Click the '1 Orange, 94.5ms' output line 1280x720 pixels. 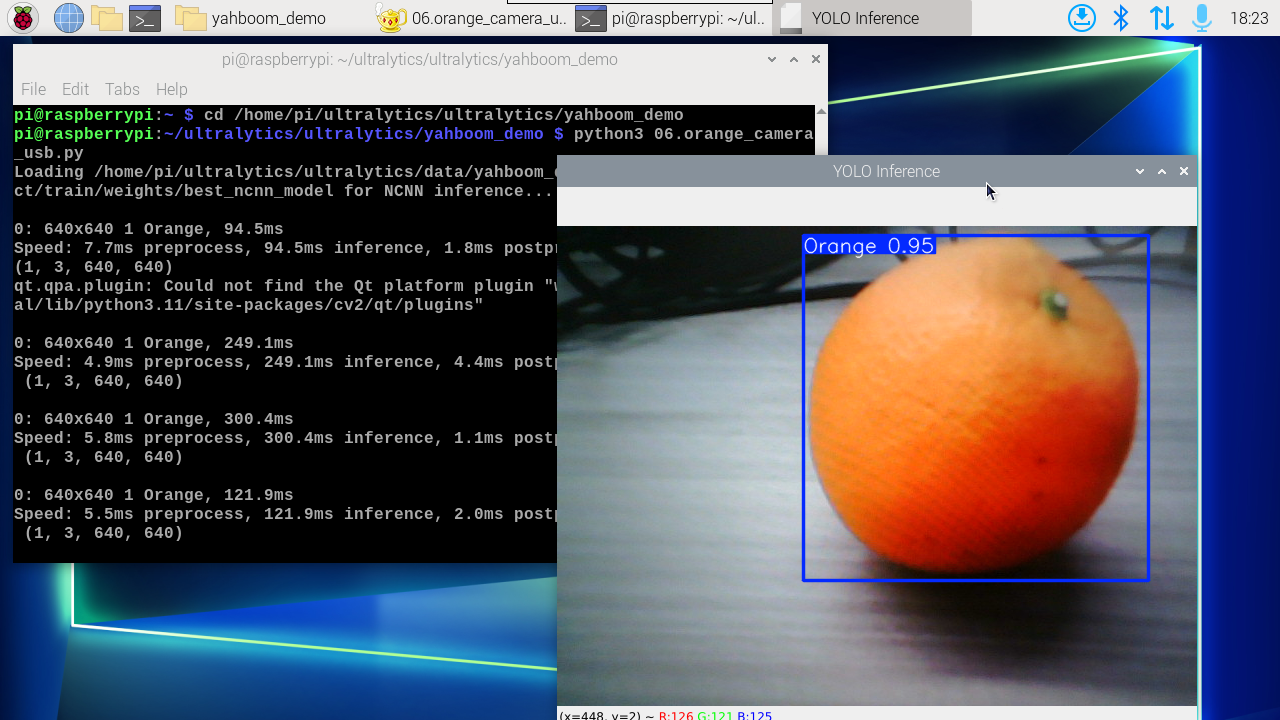(149, 230)
